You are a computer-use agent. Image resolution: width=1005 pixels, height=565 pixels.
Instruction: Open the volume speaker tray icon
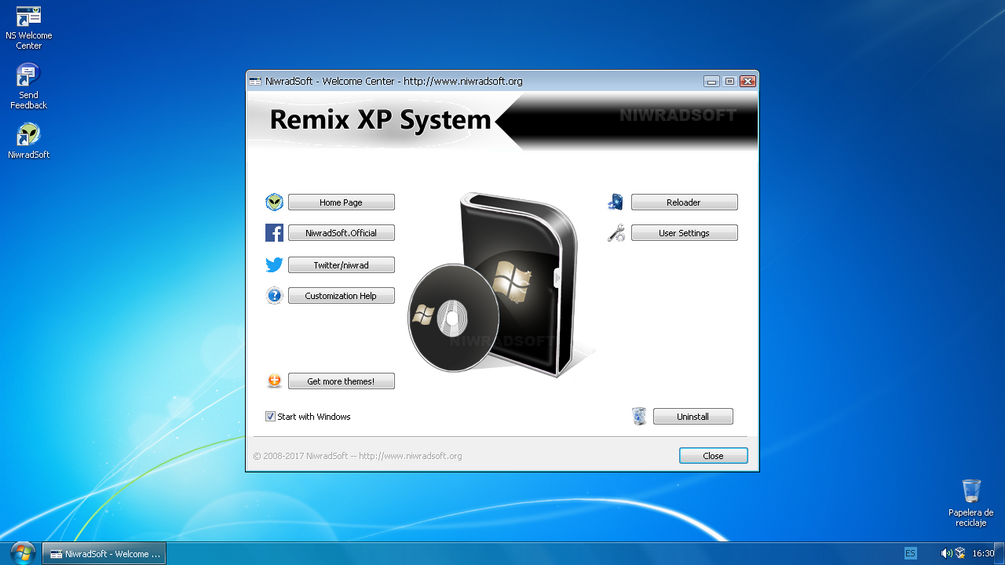click(x=945, y=553)
